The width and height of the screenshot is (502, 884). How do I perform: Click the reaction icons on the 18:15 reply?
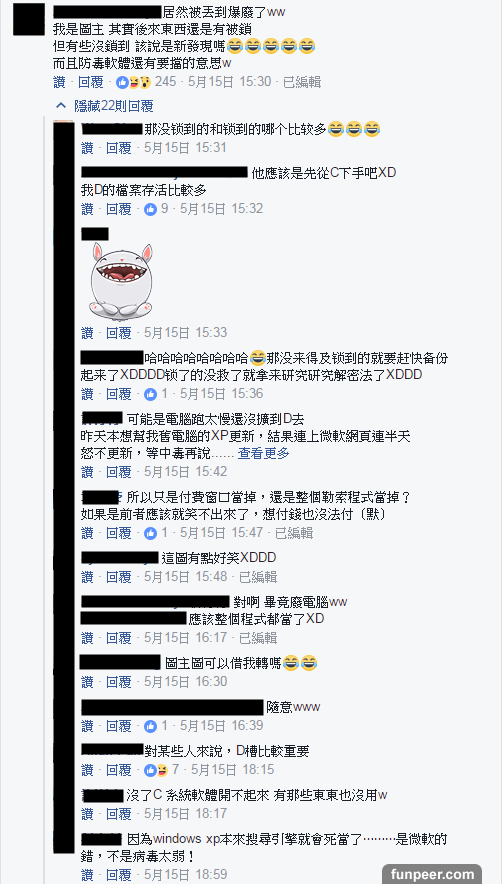[156, 769]
